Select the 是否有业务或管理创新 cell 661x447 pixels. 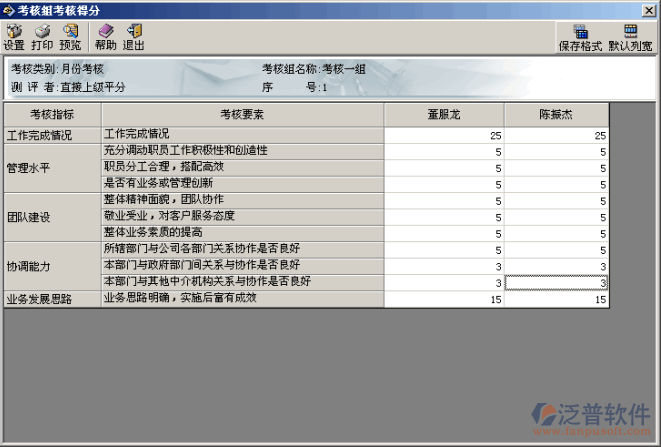pos(242,183)
